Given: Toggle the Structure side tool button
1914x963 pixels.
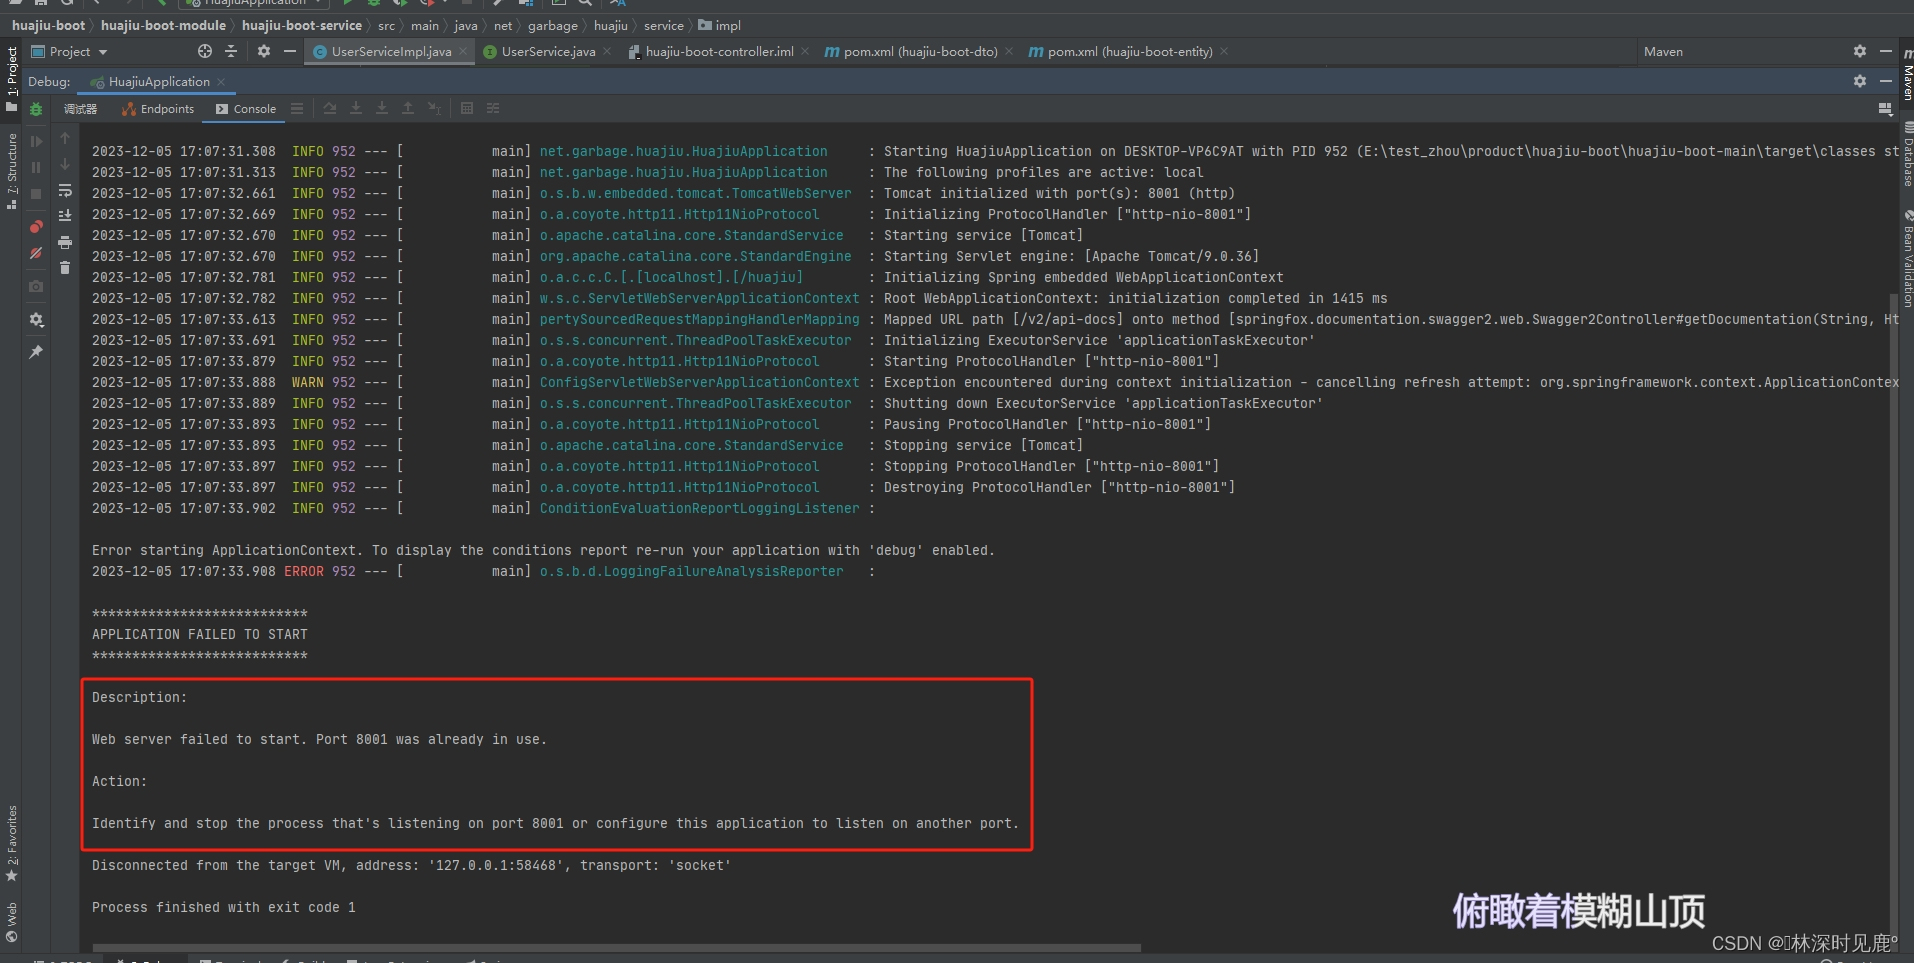Looking at the screenshot, I should point(12,171).
